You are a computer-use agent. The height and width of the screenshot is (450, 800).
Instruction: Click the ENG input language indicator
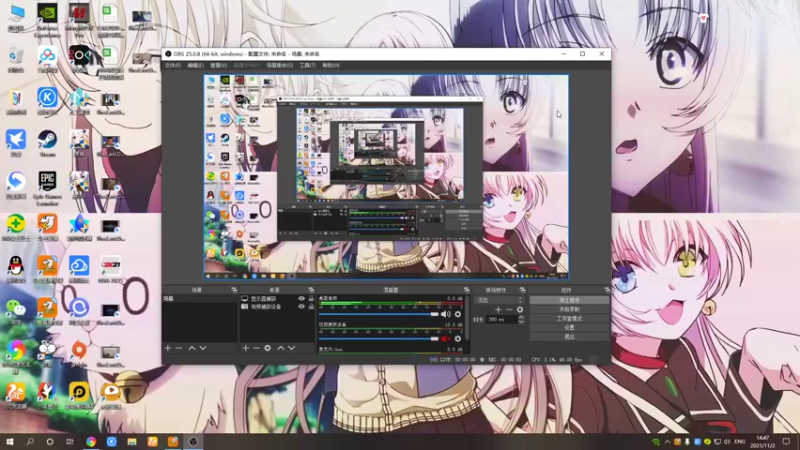point(739,441)
